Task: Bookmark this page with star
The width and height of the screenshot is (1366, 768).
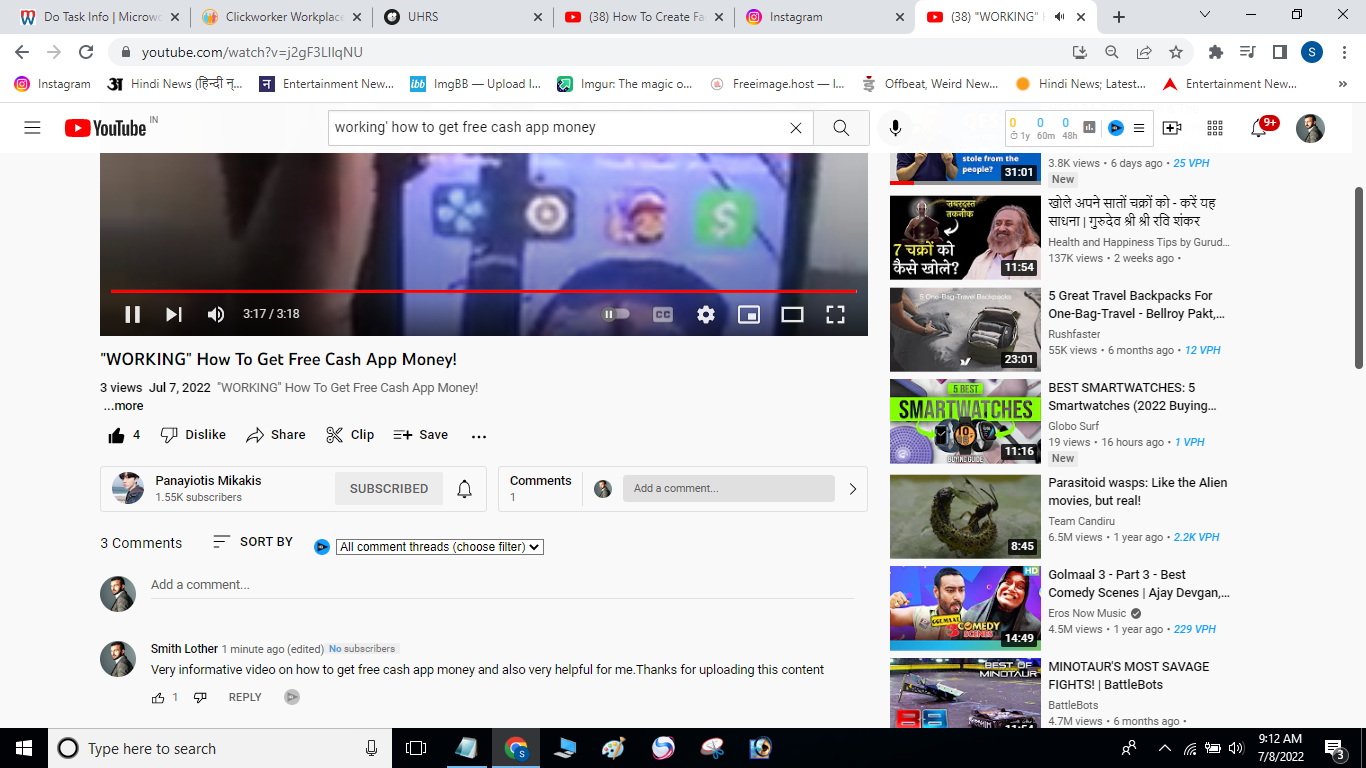Action: 1176,52
